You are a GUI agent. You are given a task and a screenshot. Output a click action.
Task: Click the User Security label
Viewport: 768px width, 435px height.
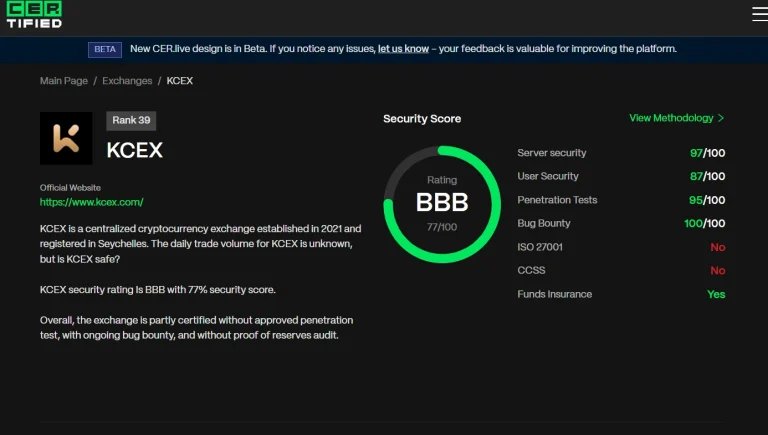pyautogui.click(x=548, y=176)
